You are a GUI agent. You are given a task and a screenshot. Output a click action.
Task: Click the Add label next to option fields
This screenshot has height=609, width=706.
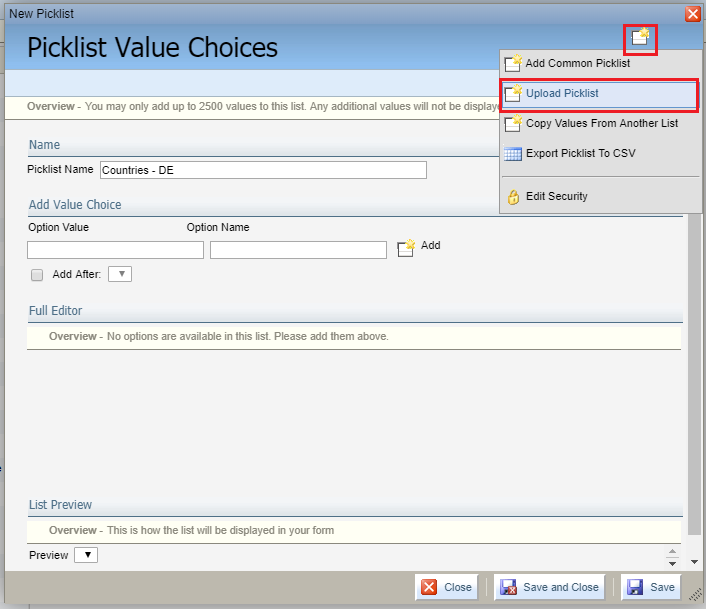430,245
